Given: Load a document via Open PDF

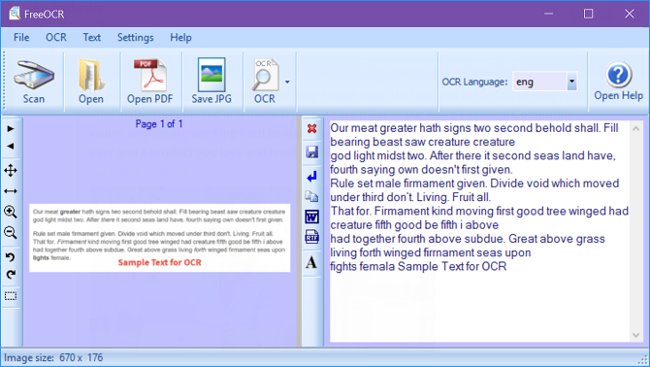Looking at the screenshot, I should [150, 82].
